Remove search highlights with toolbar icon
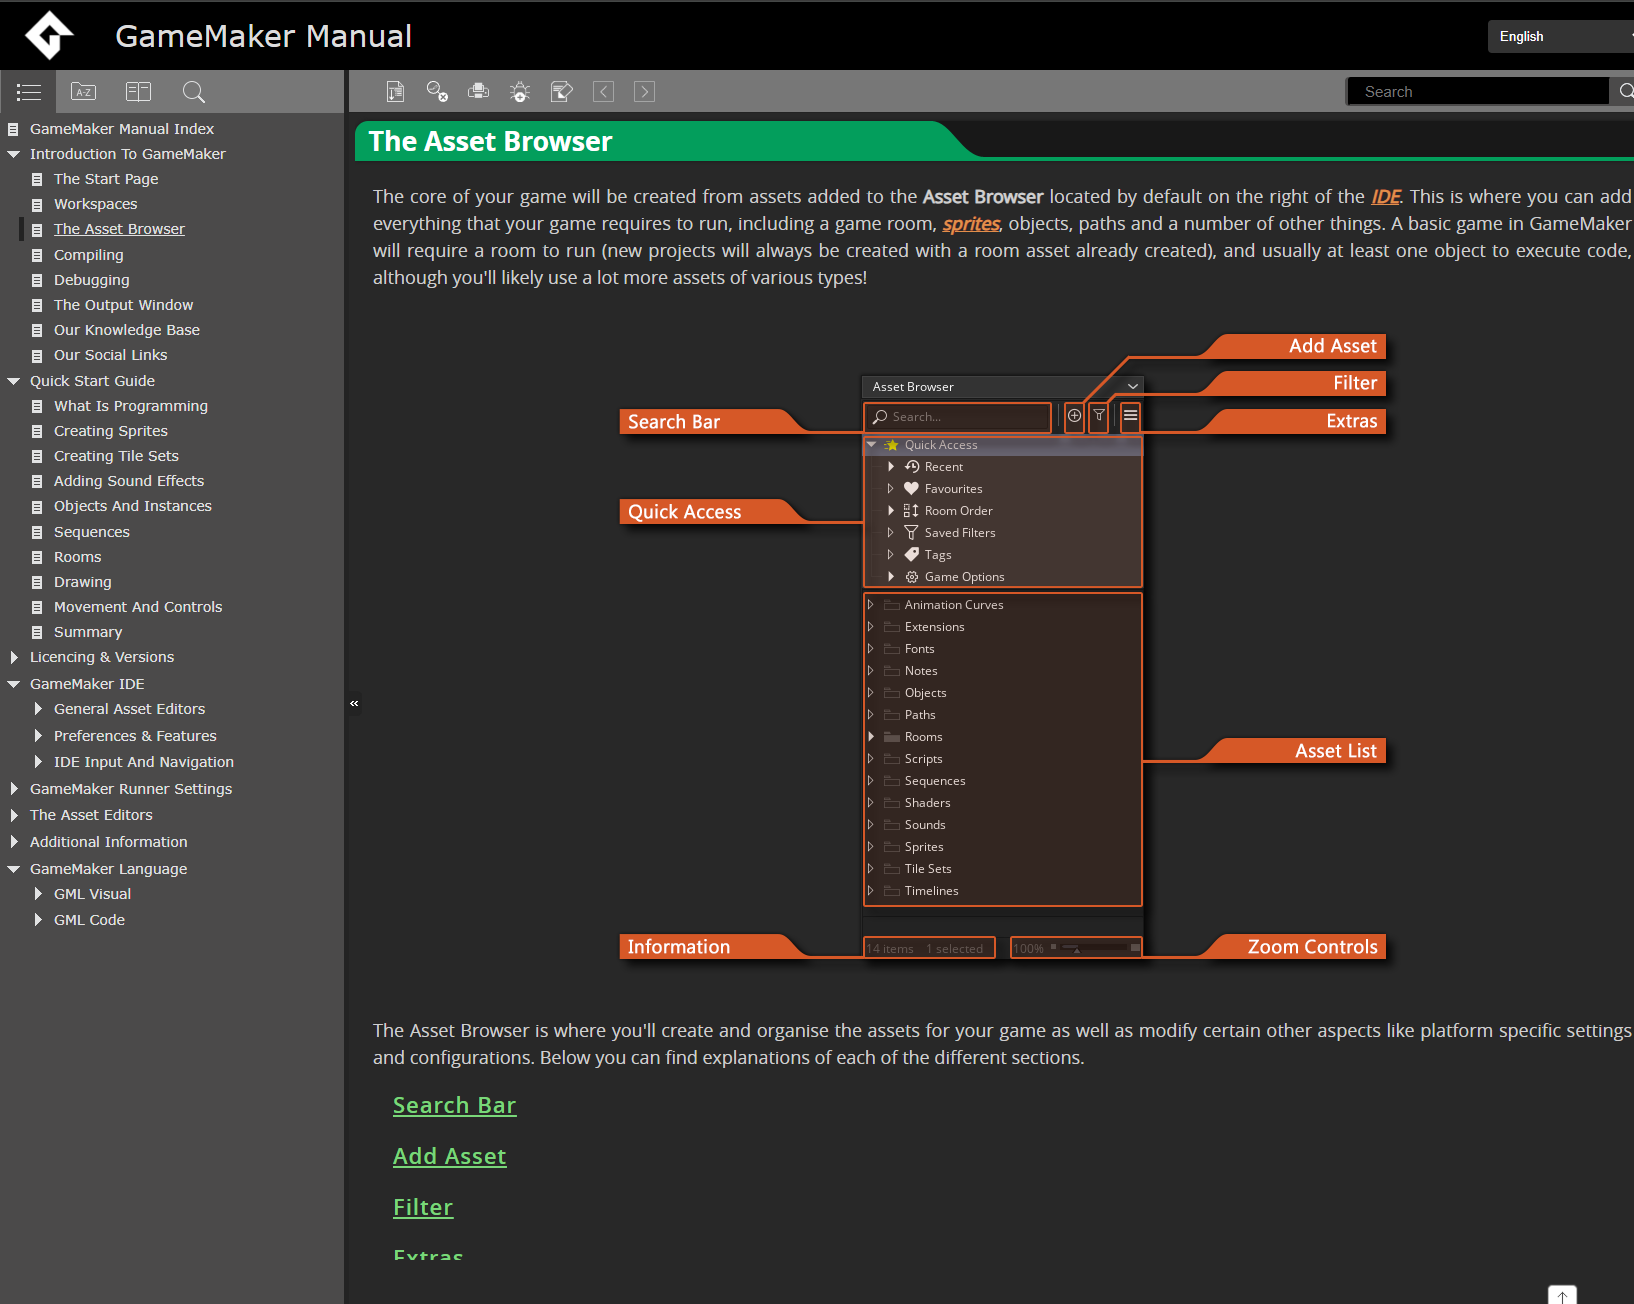 pyautogui.click(x=437, y=92)
